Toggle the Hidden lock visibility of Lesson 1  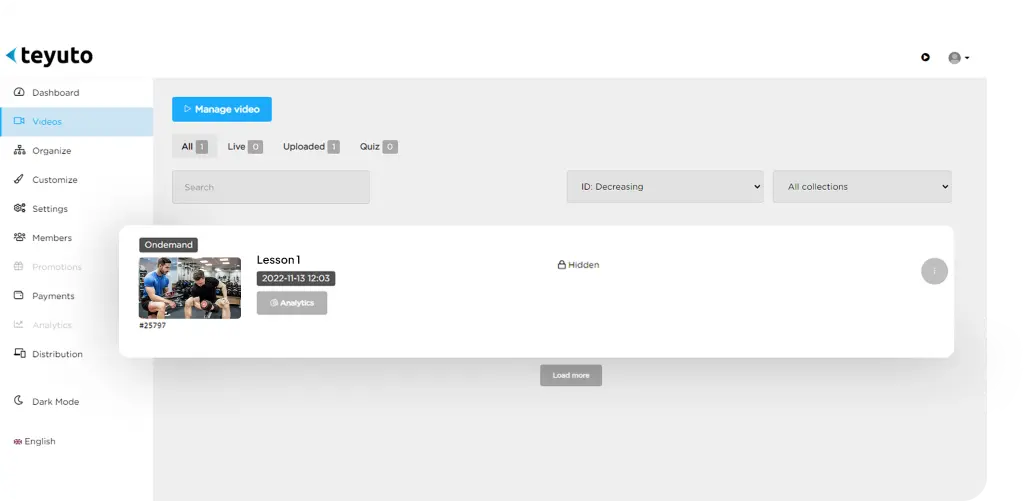click(579, 265)
